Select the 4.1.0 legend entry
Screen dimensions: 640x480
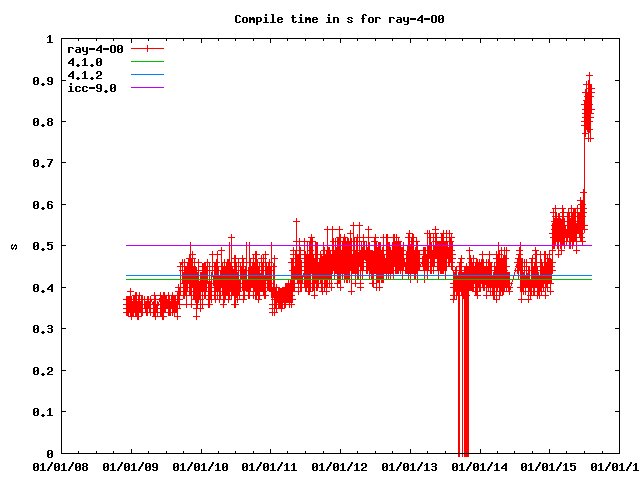[85, 62]
